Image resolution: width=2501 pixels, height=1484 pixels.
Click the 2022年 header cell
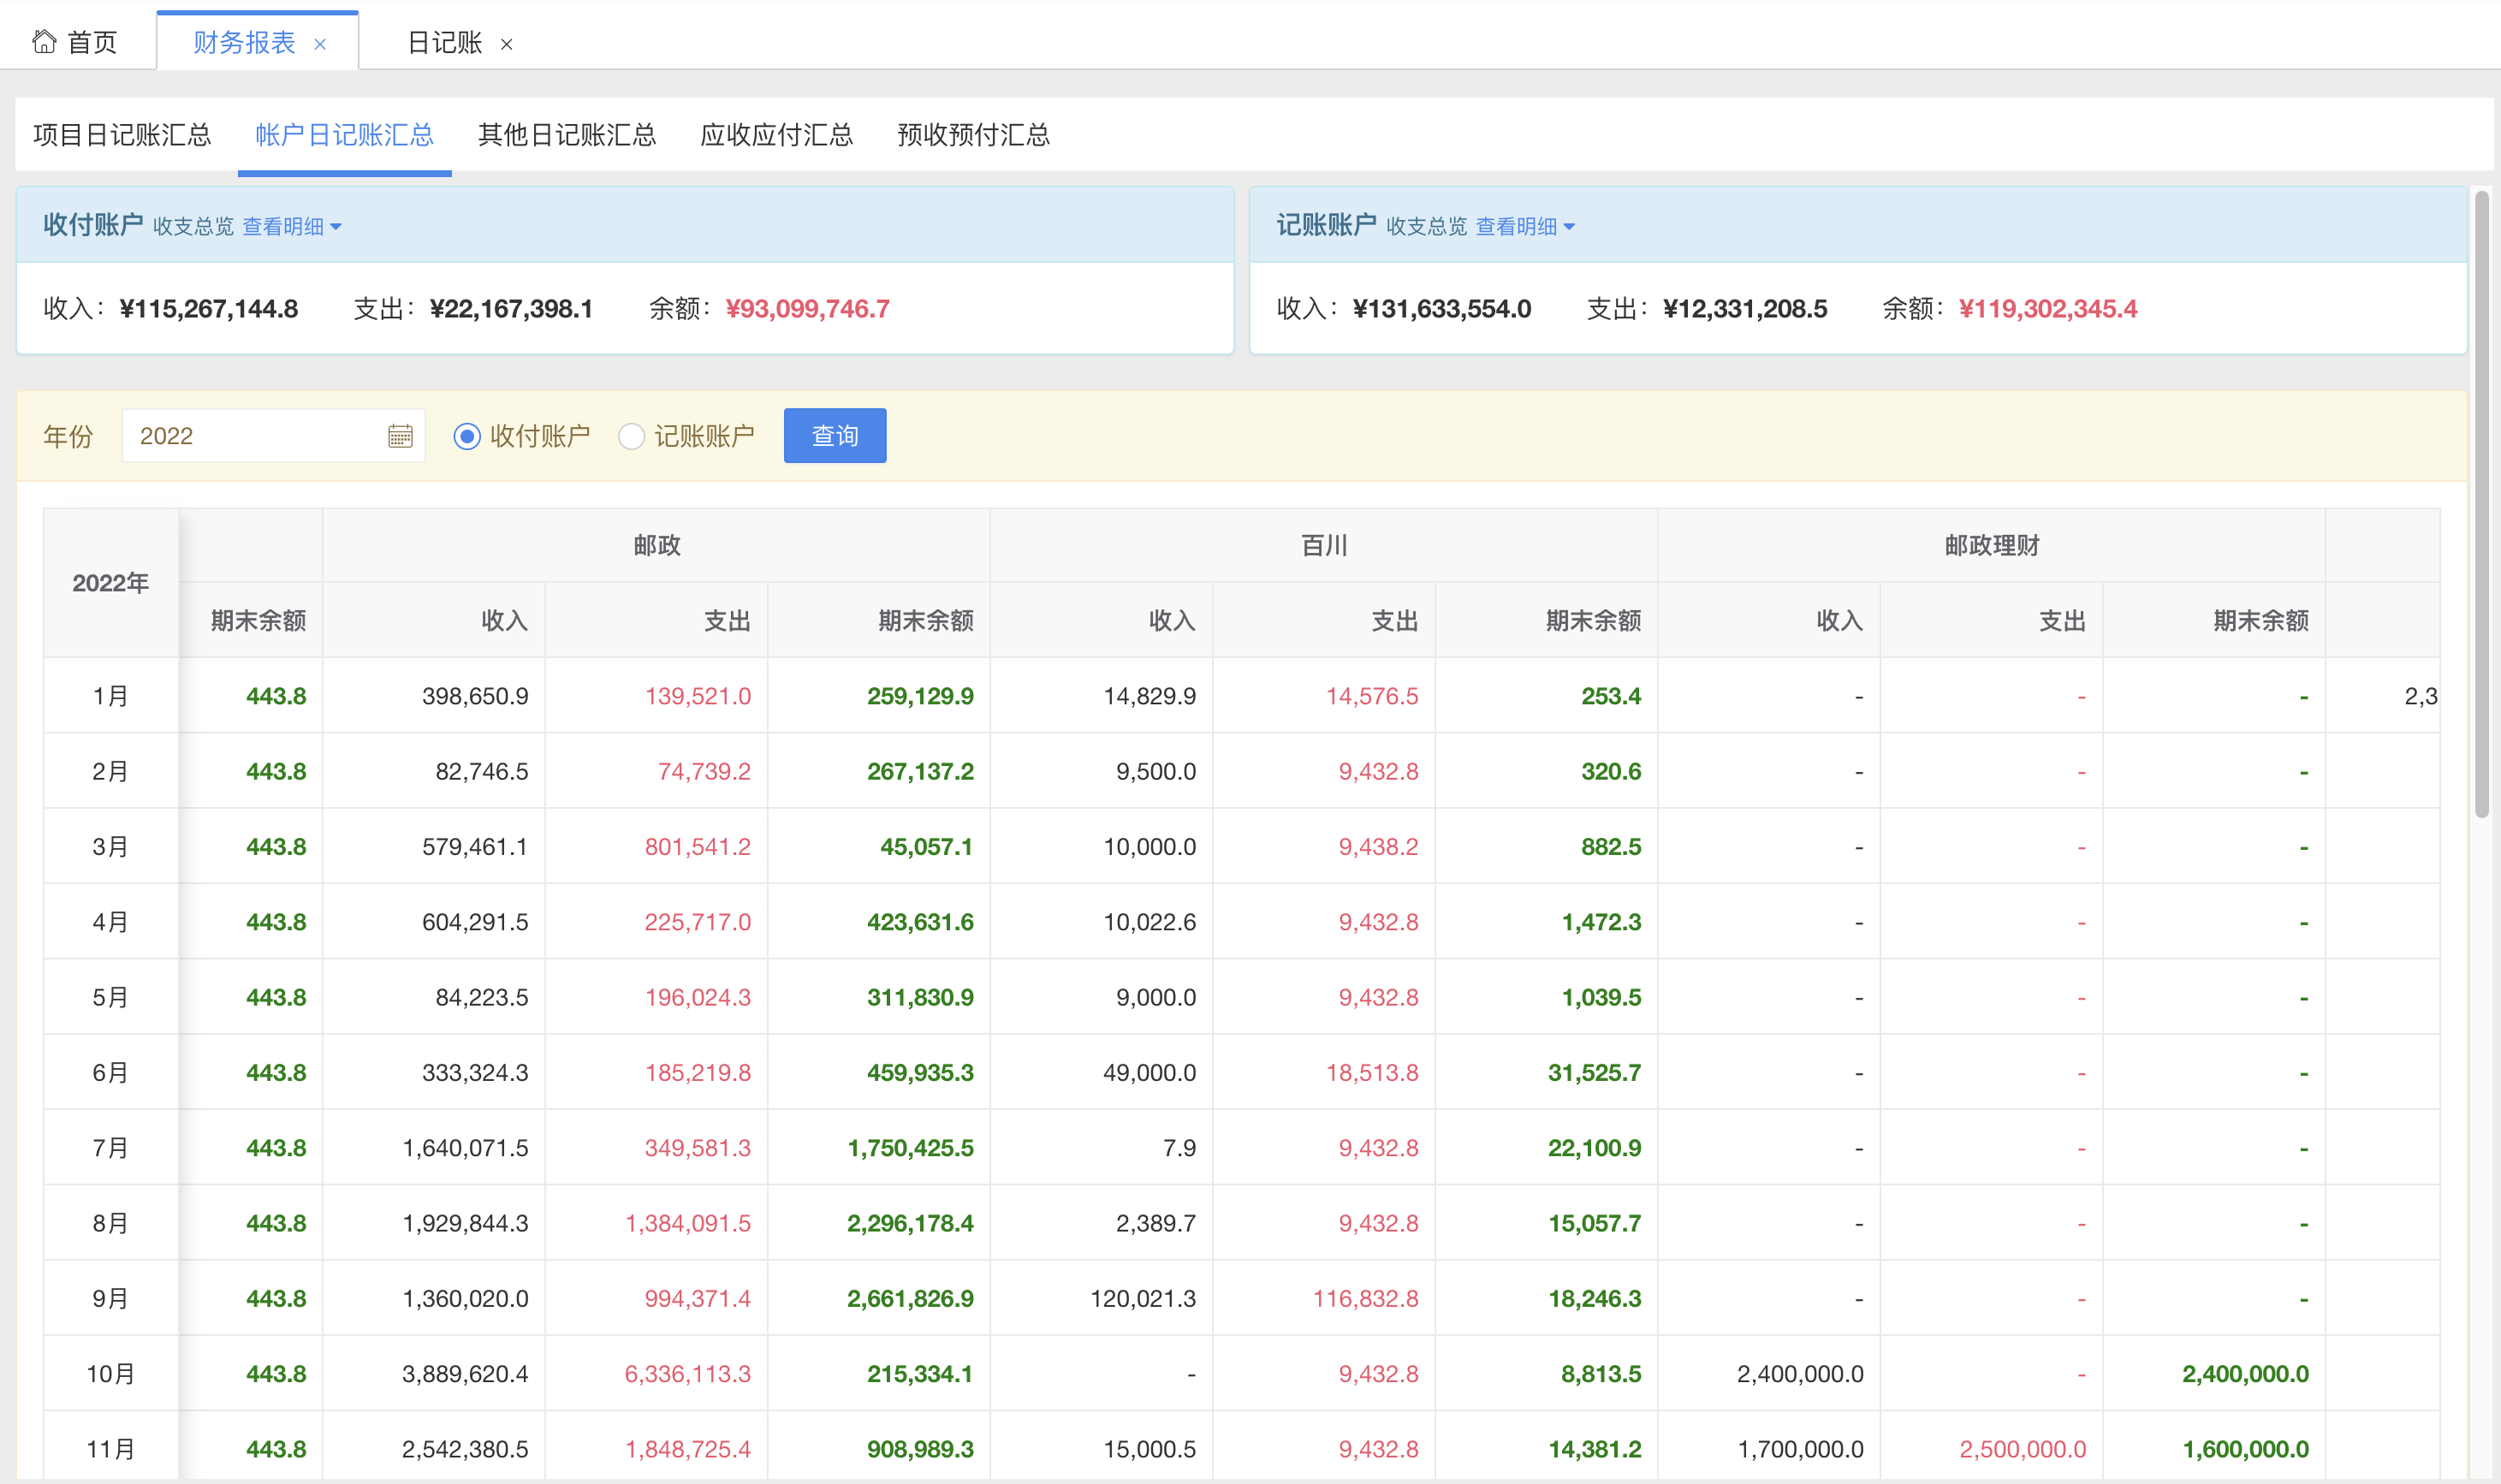[x=111, y=583]
